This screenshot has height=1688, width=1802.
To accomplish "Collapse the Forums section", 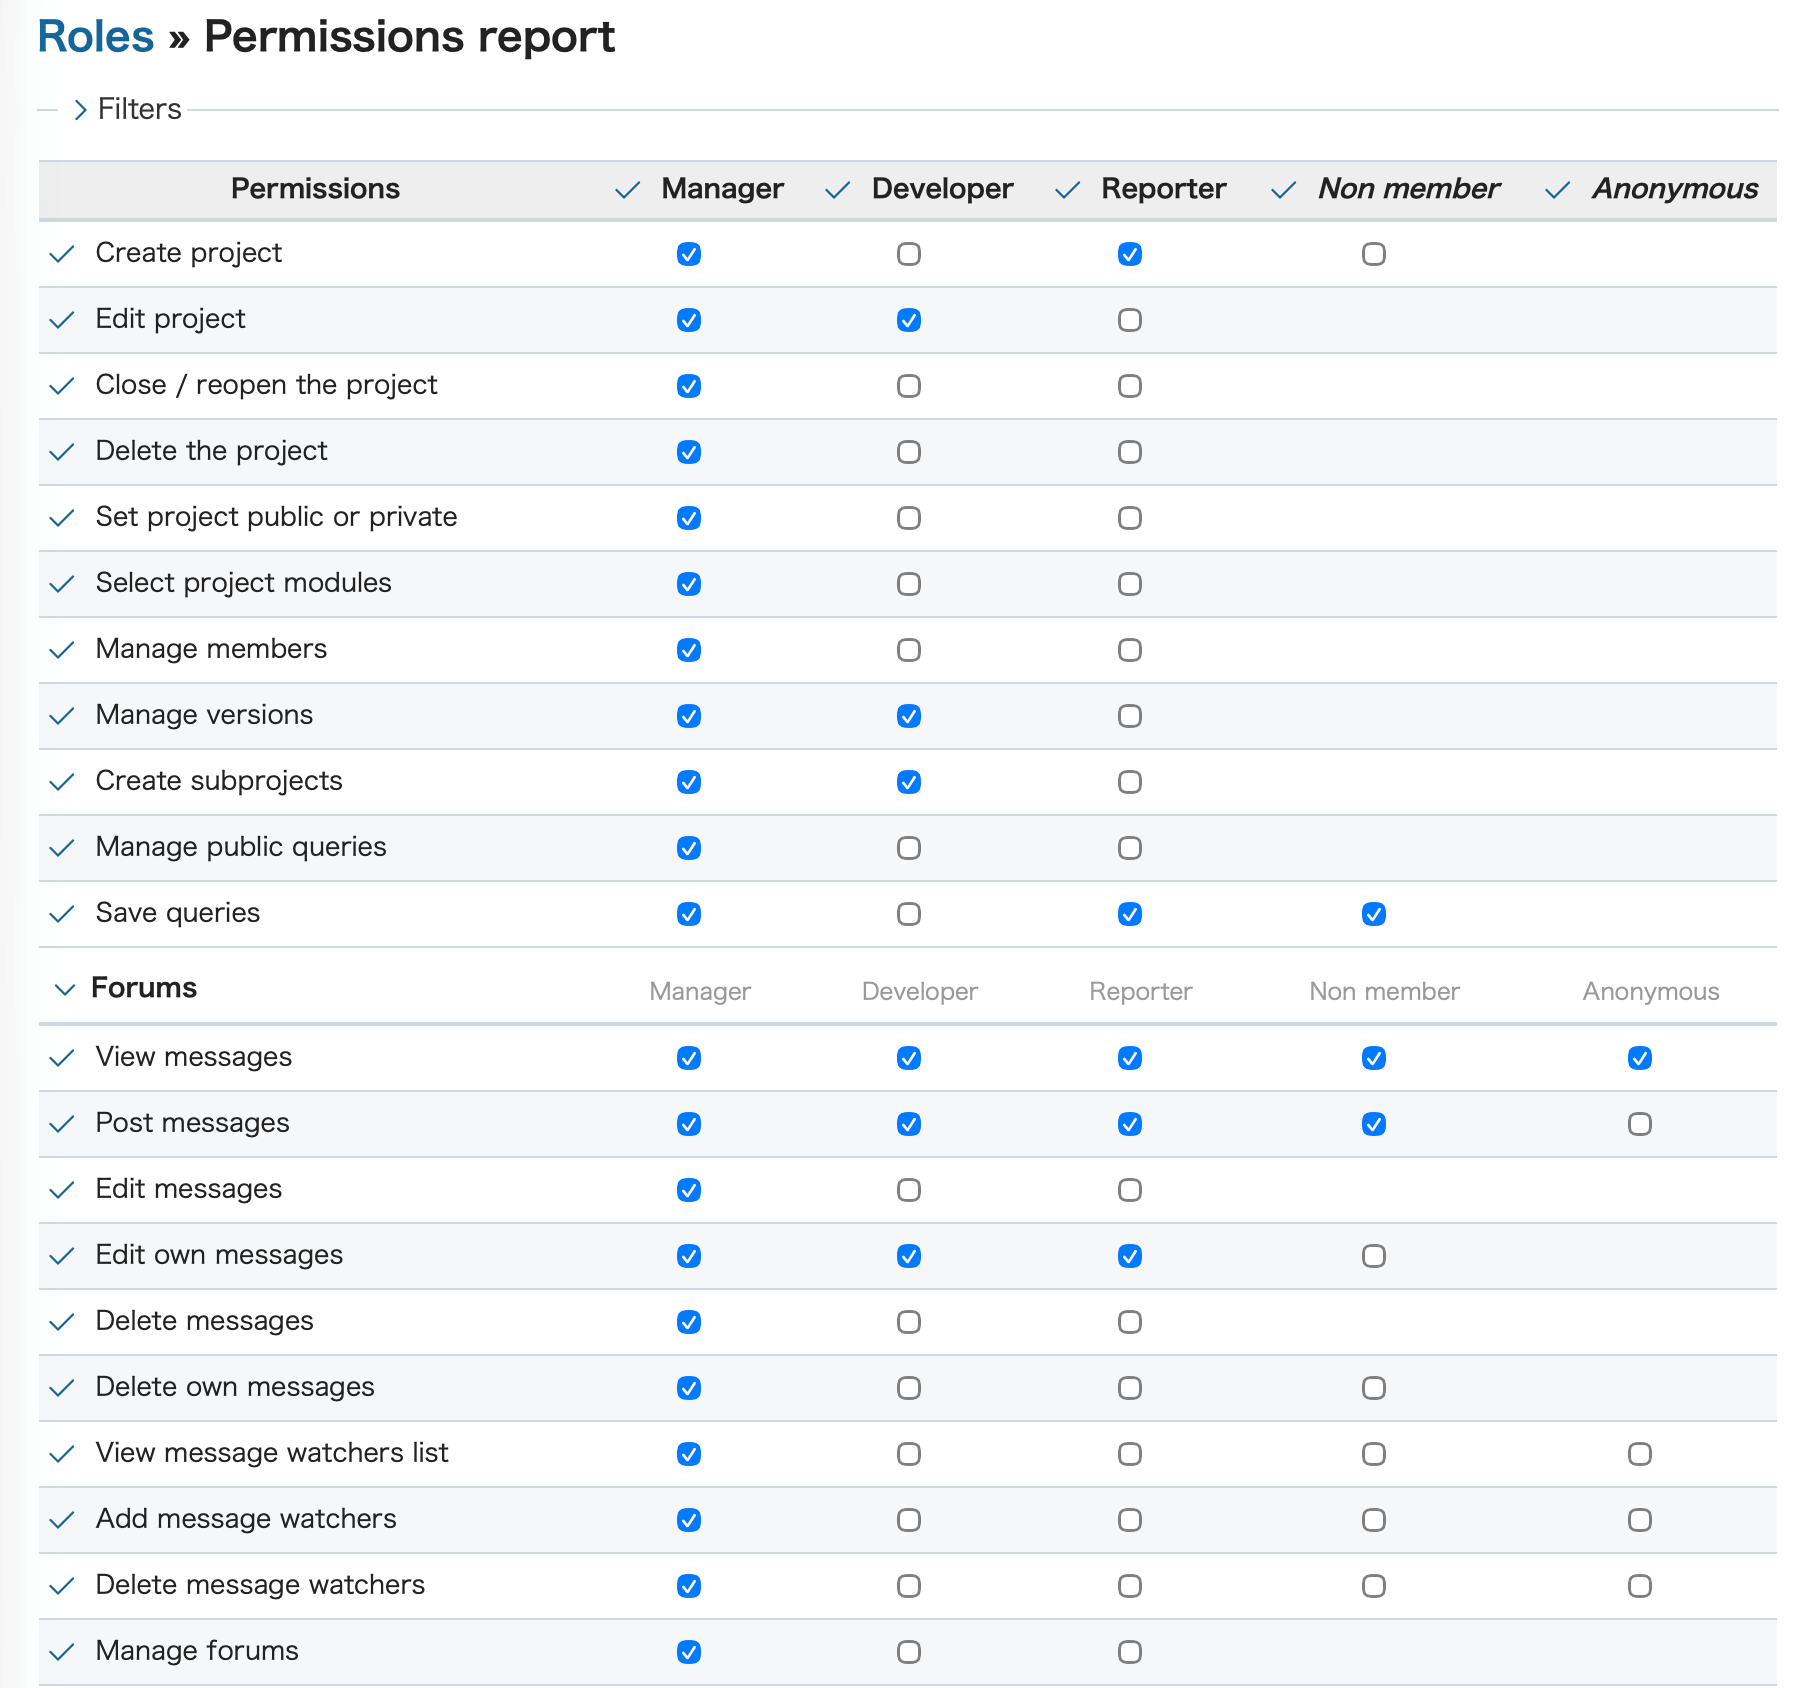I will pos(63,988).
